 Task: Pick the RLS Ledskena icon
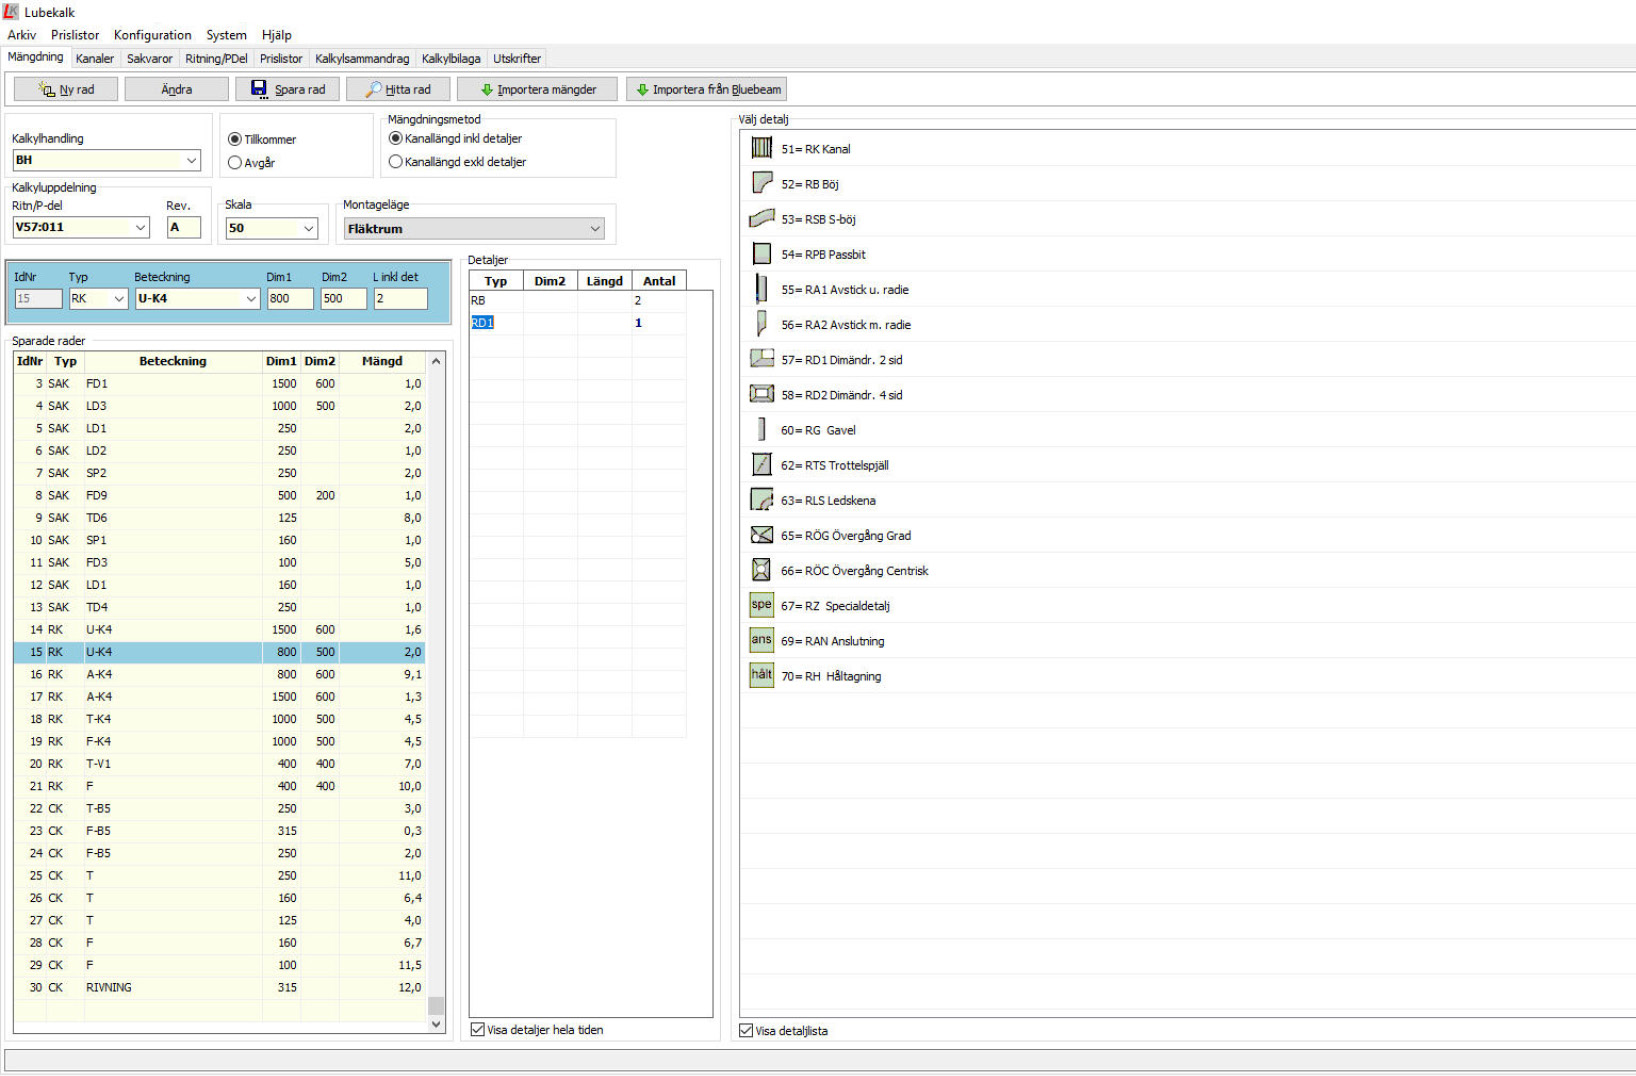(761, 500)
